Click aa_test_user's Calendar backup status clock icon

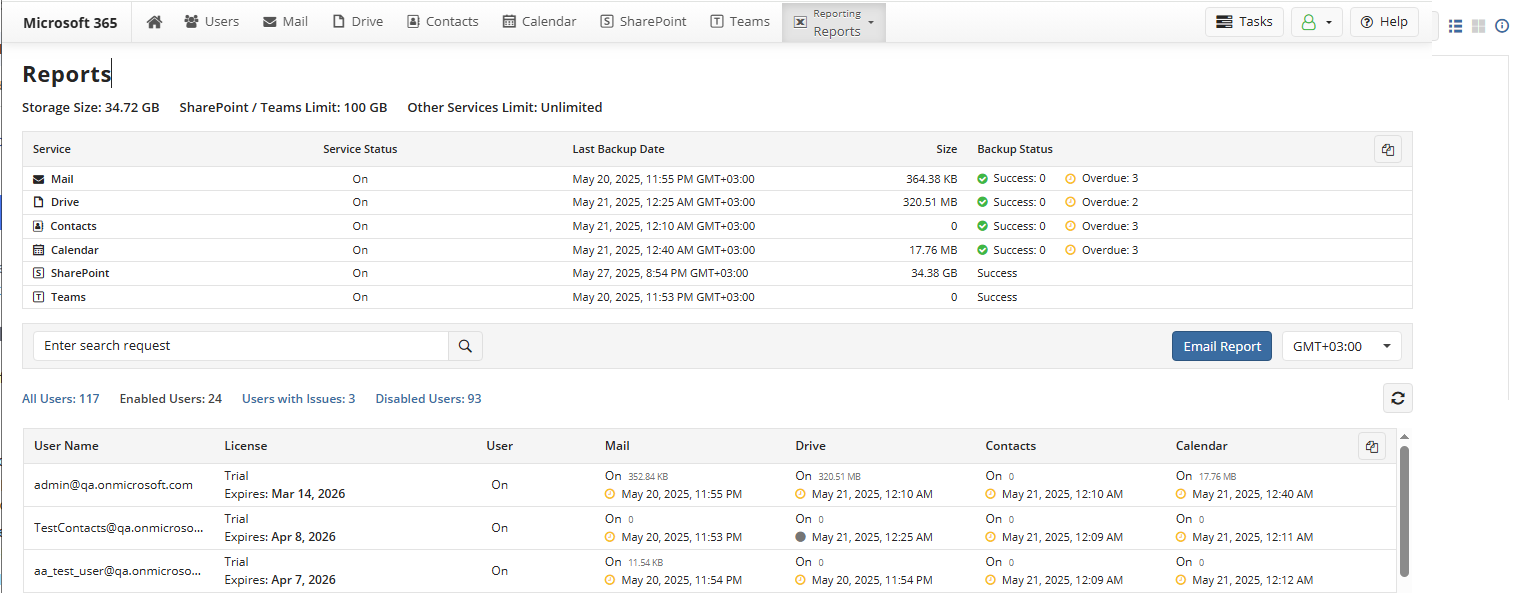click(1181, 580)
